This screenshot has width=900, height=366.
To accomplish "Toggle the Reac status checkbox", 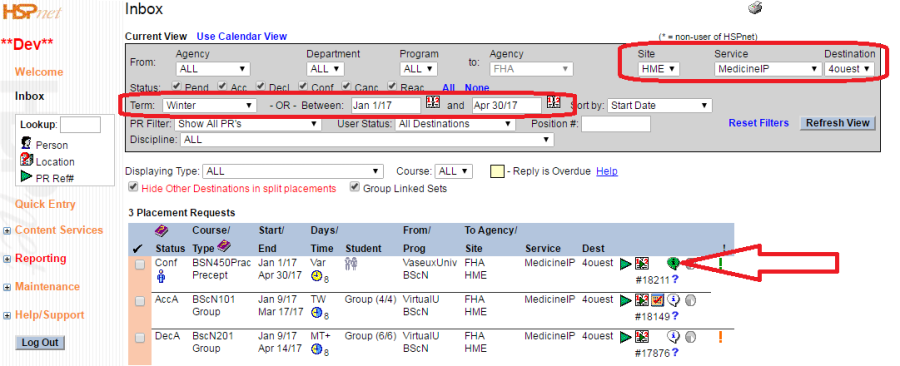I will point(392,87).
